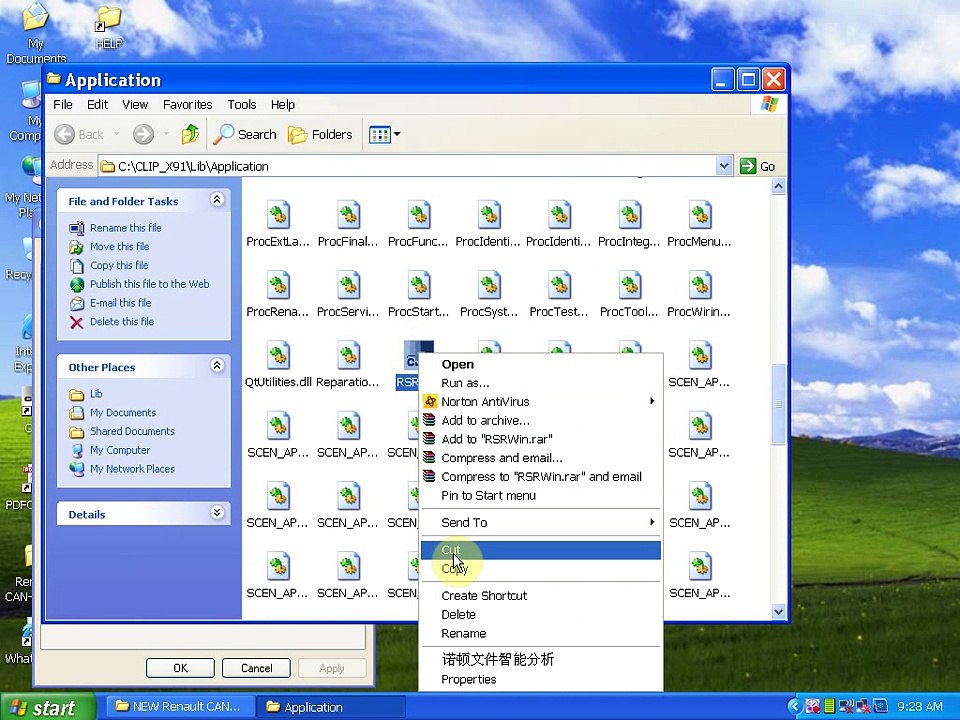Collapse File and Folder Tasks panel
960x720 pixels.
click(x=217, y=200)
